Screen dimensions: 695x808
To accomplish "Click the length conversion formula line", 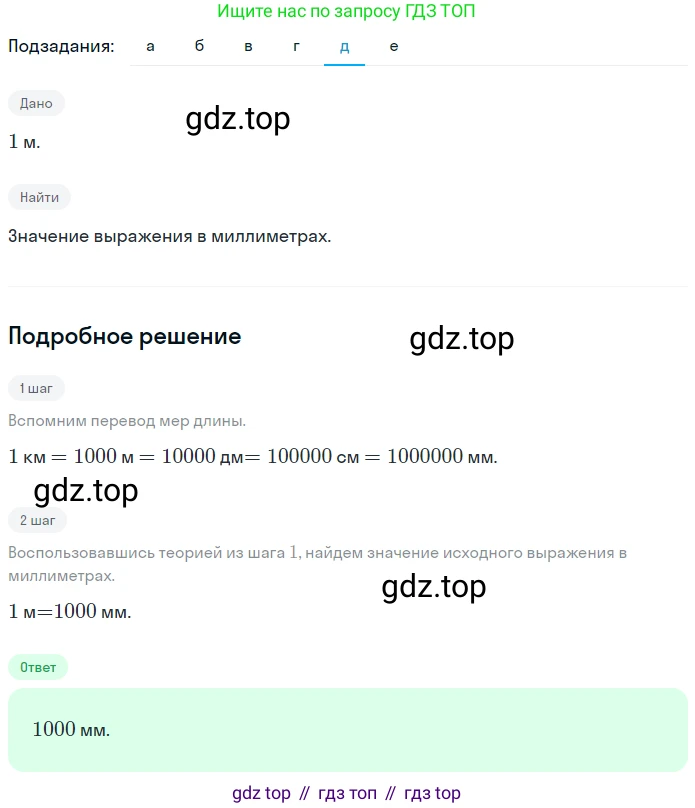I will point(253,457).
